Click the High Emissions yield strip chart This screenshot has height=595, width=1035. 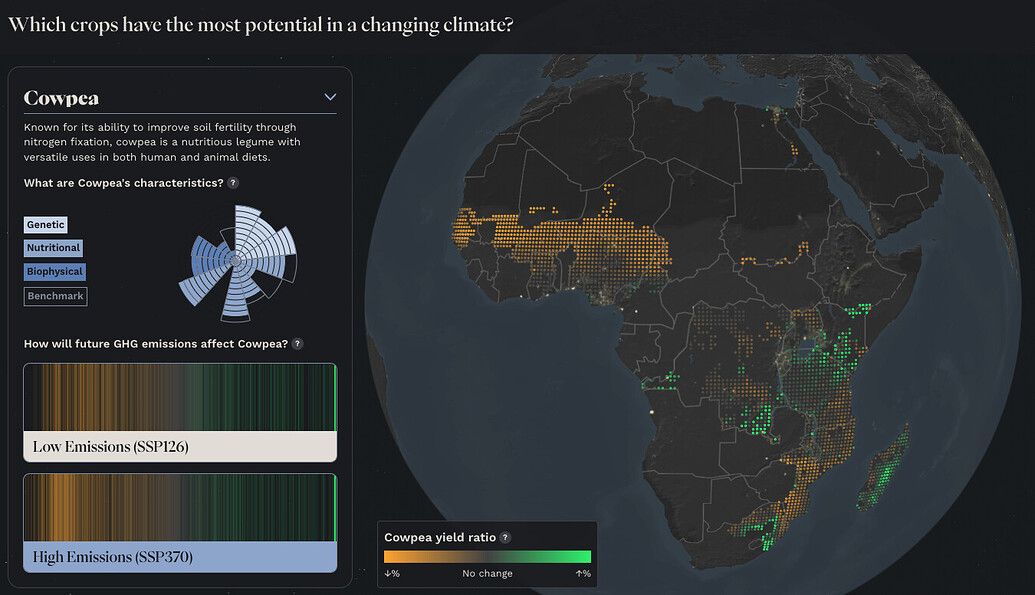tap(180, 507)
